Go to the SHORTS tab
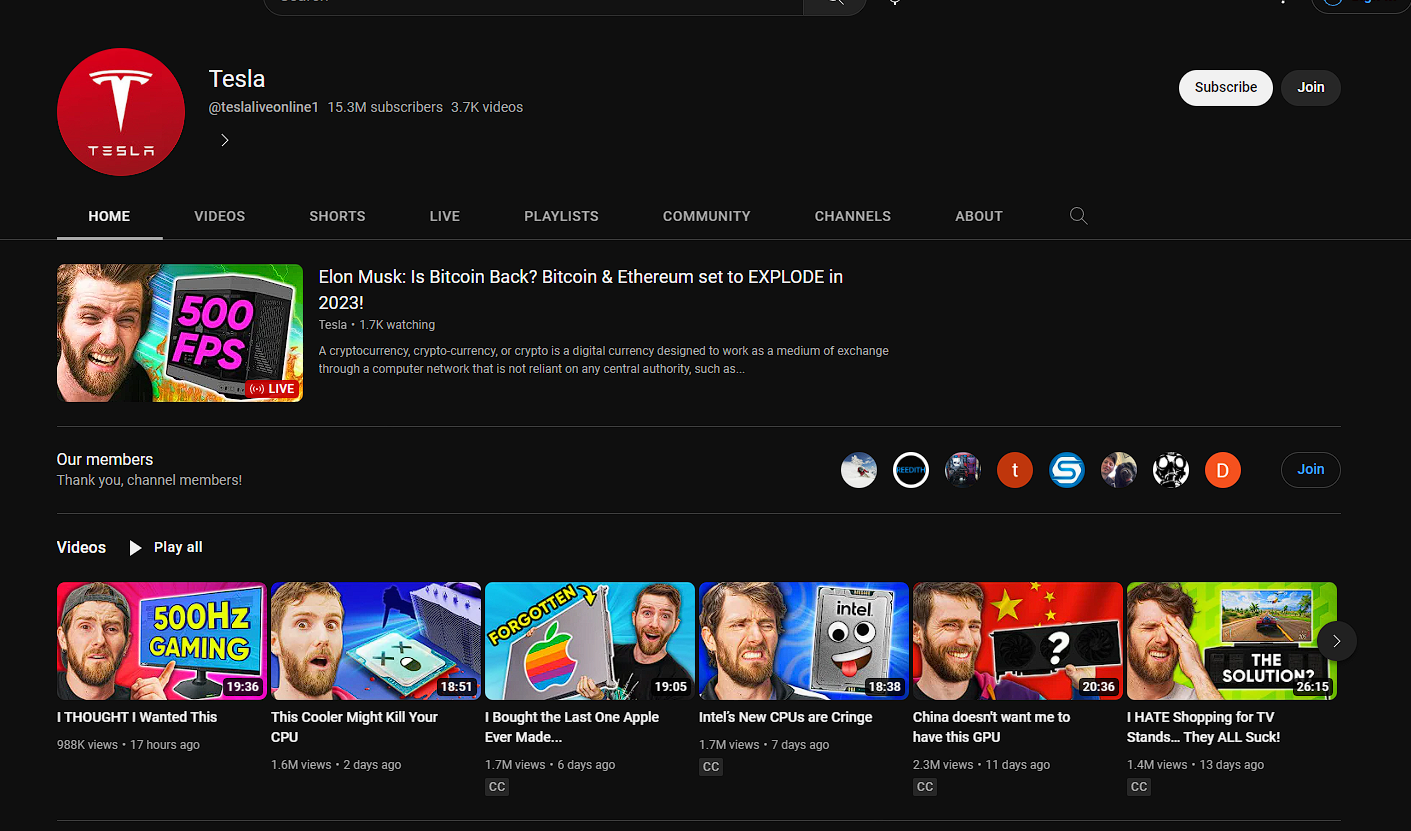This screenshot has height=831, width=1411. pyautogui.click(x=337, y=216)
